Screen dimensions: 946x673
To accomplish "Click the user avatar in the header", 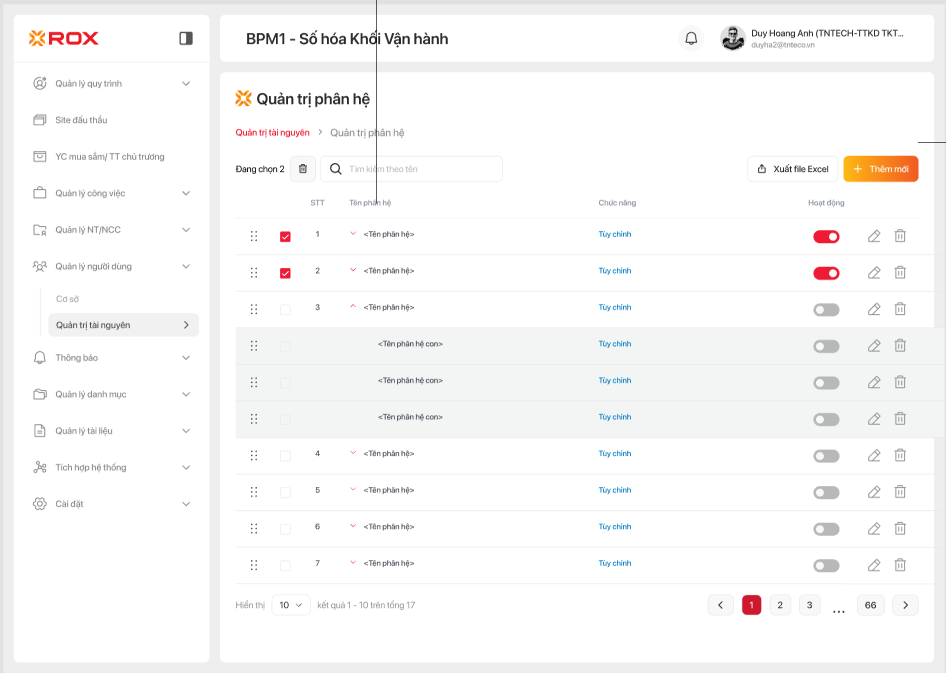I will [732, 38].
